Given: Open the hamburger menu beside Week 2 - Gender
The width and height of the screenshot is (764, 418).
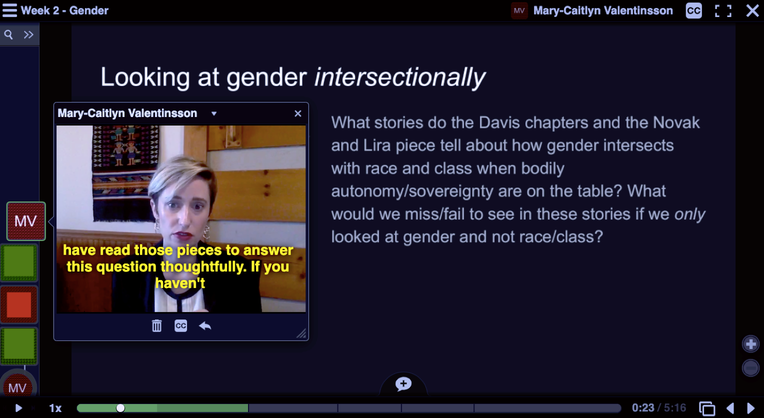Looking at the screenshot, I should click(10, 11).
